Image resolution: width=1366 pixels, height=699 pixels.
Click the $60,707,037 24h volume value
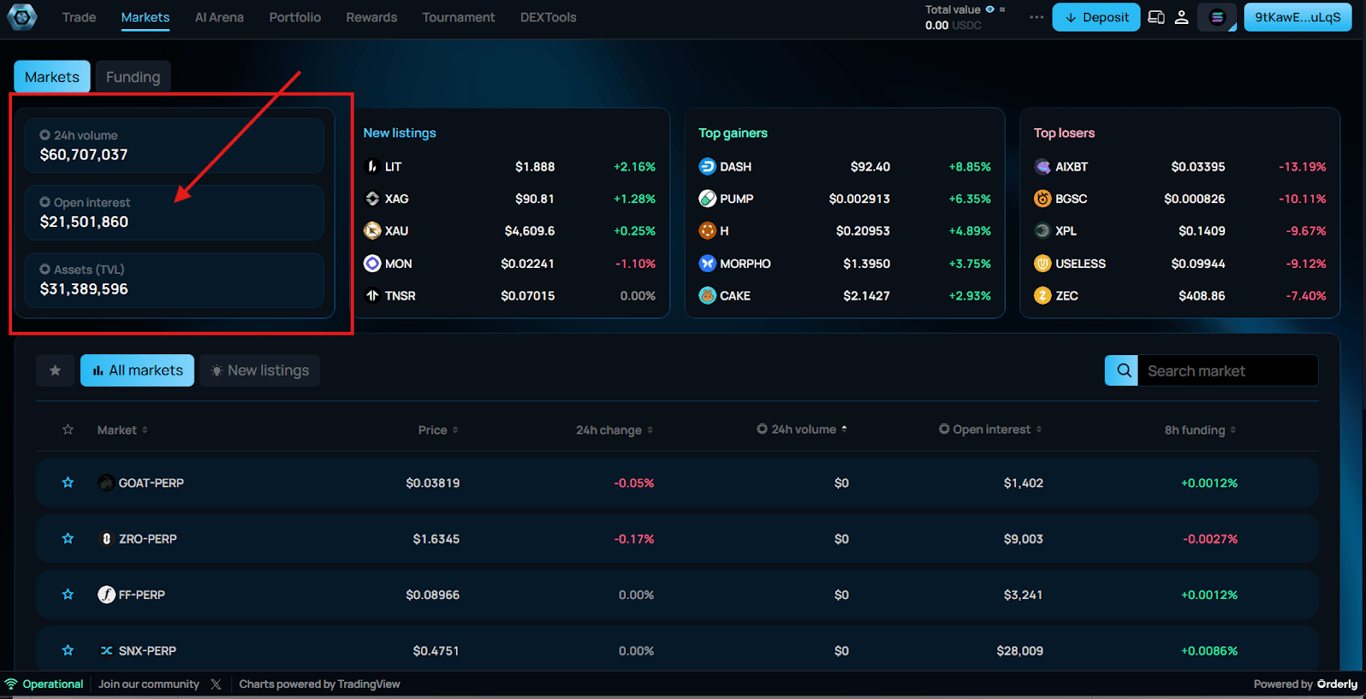pos(84,155)
